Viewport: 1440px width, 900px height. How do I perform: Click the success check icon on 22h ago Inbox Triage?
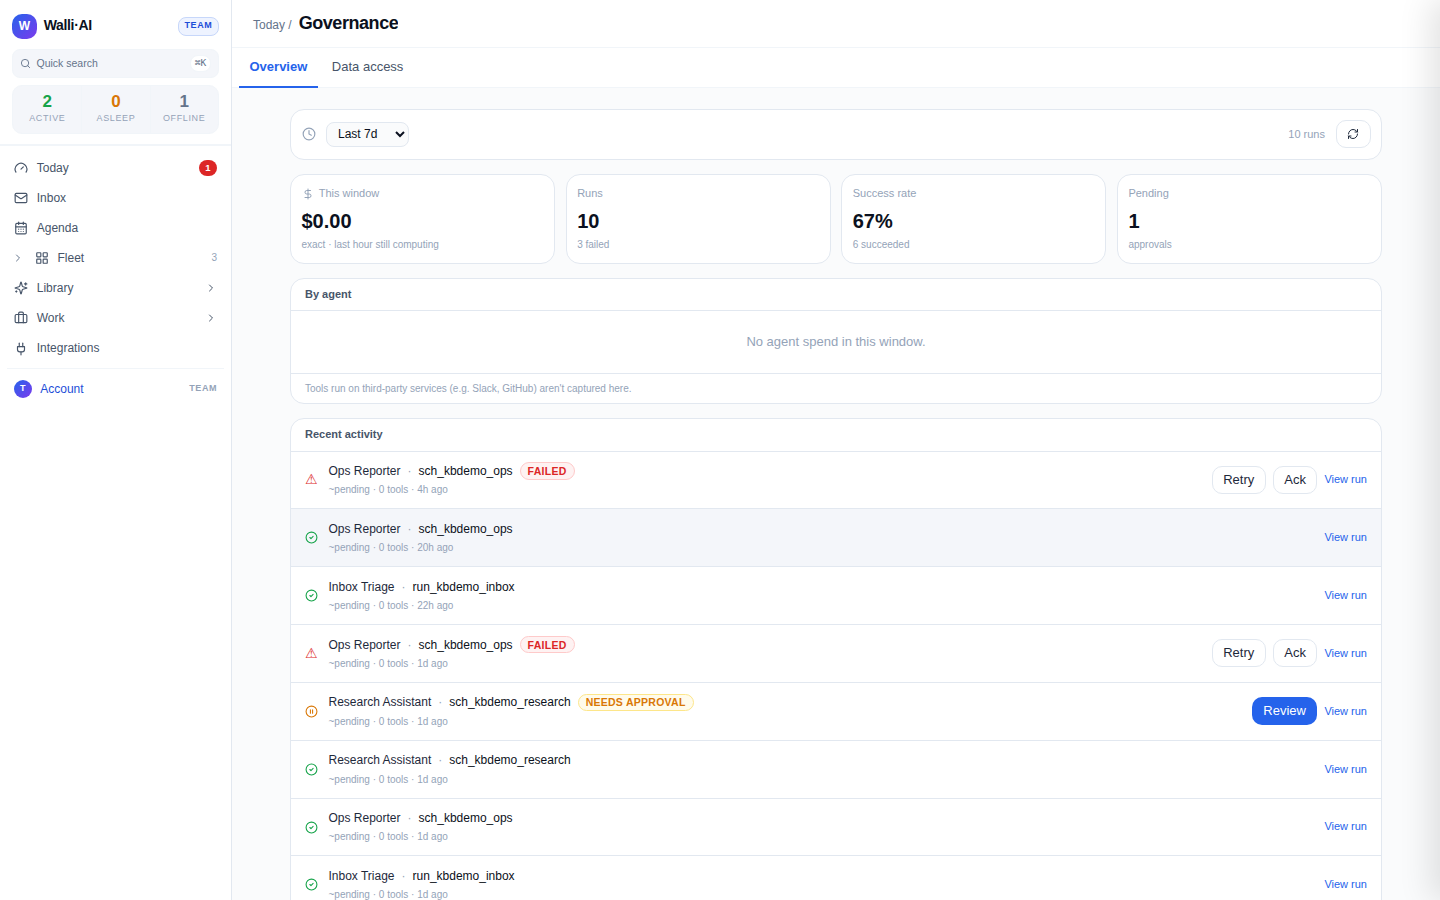pyautogui.click(x=311, y=596)
